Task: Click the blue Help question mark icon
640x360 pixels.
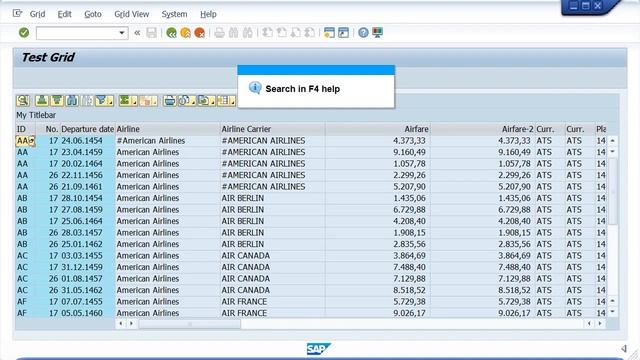Action: [363, 33]
